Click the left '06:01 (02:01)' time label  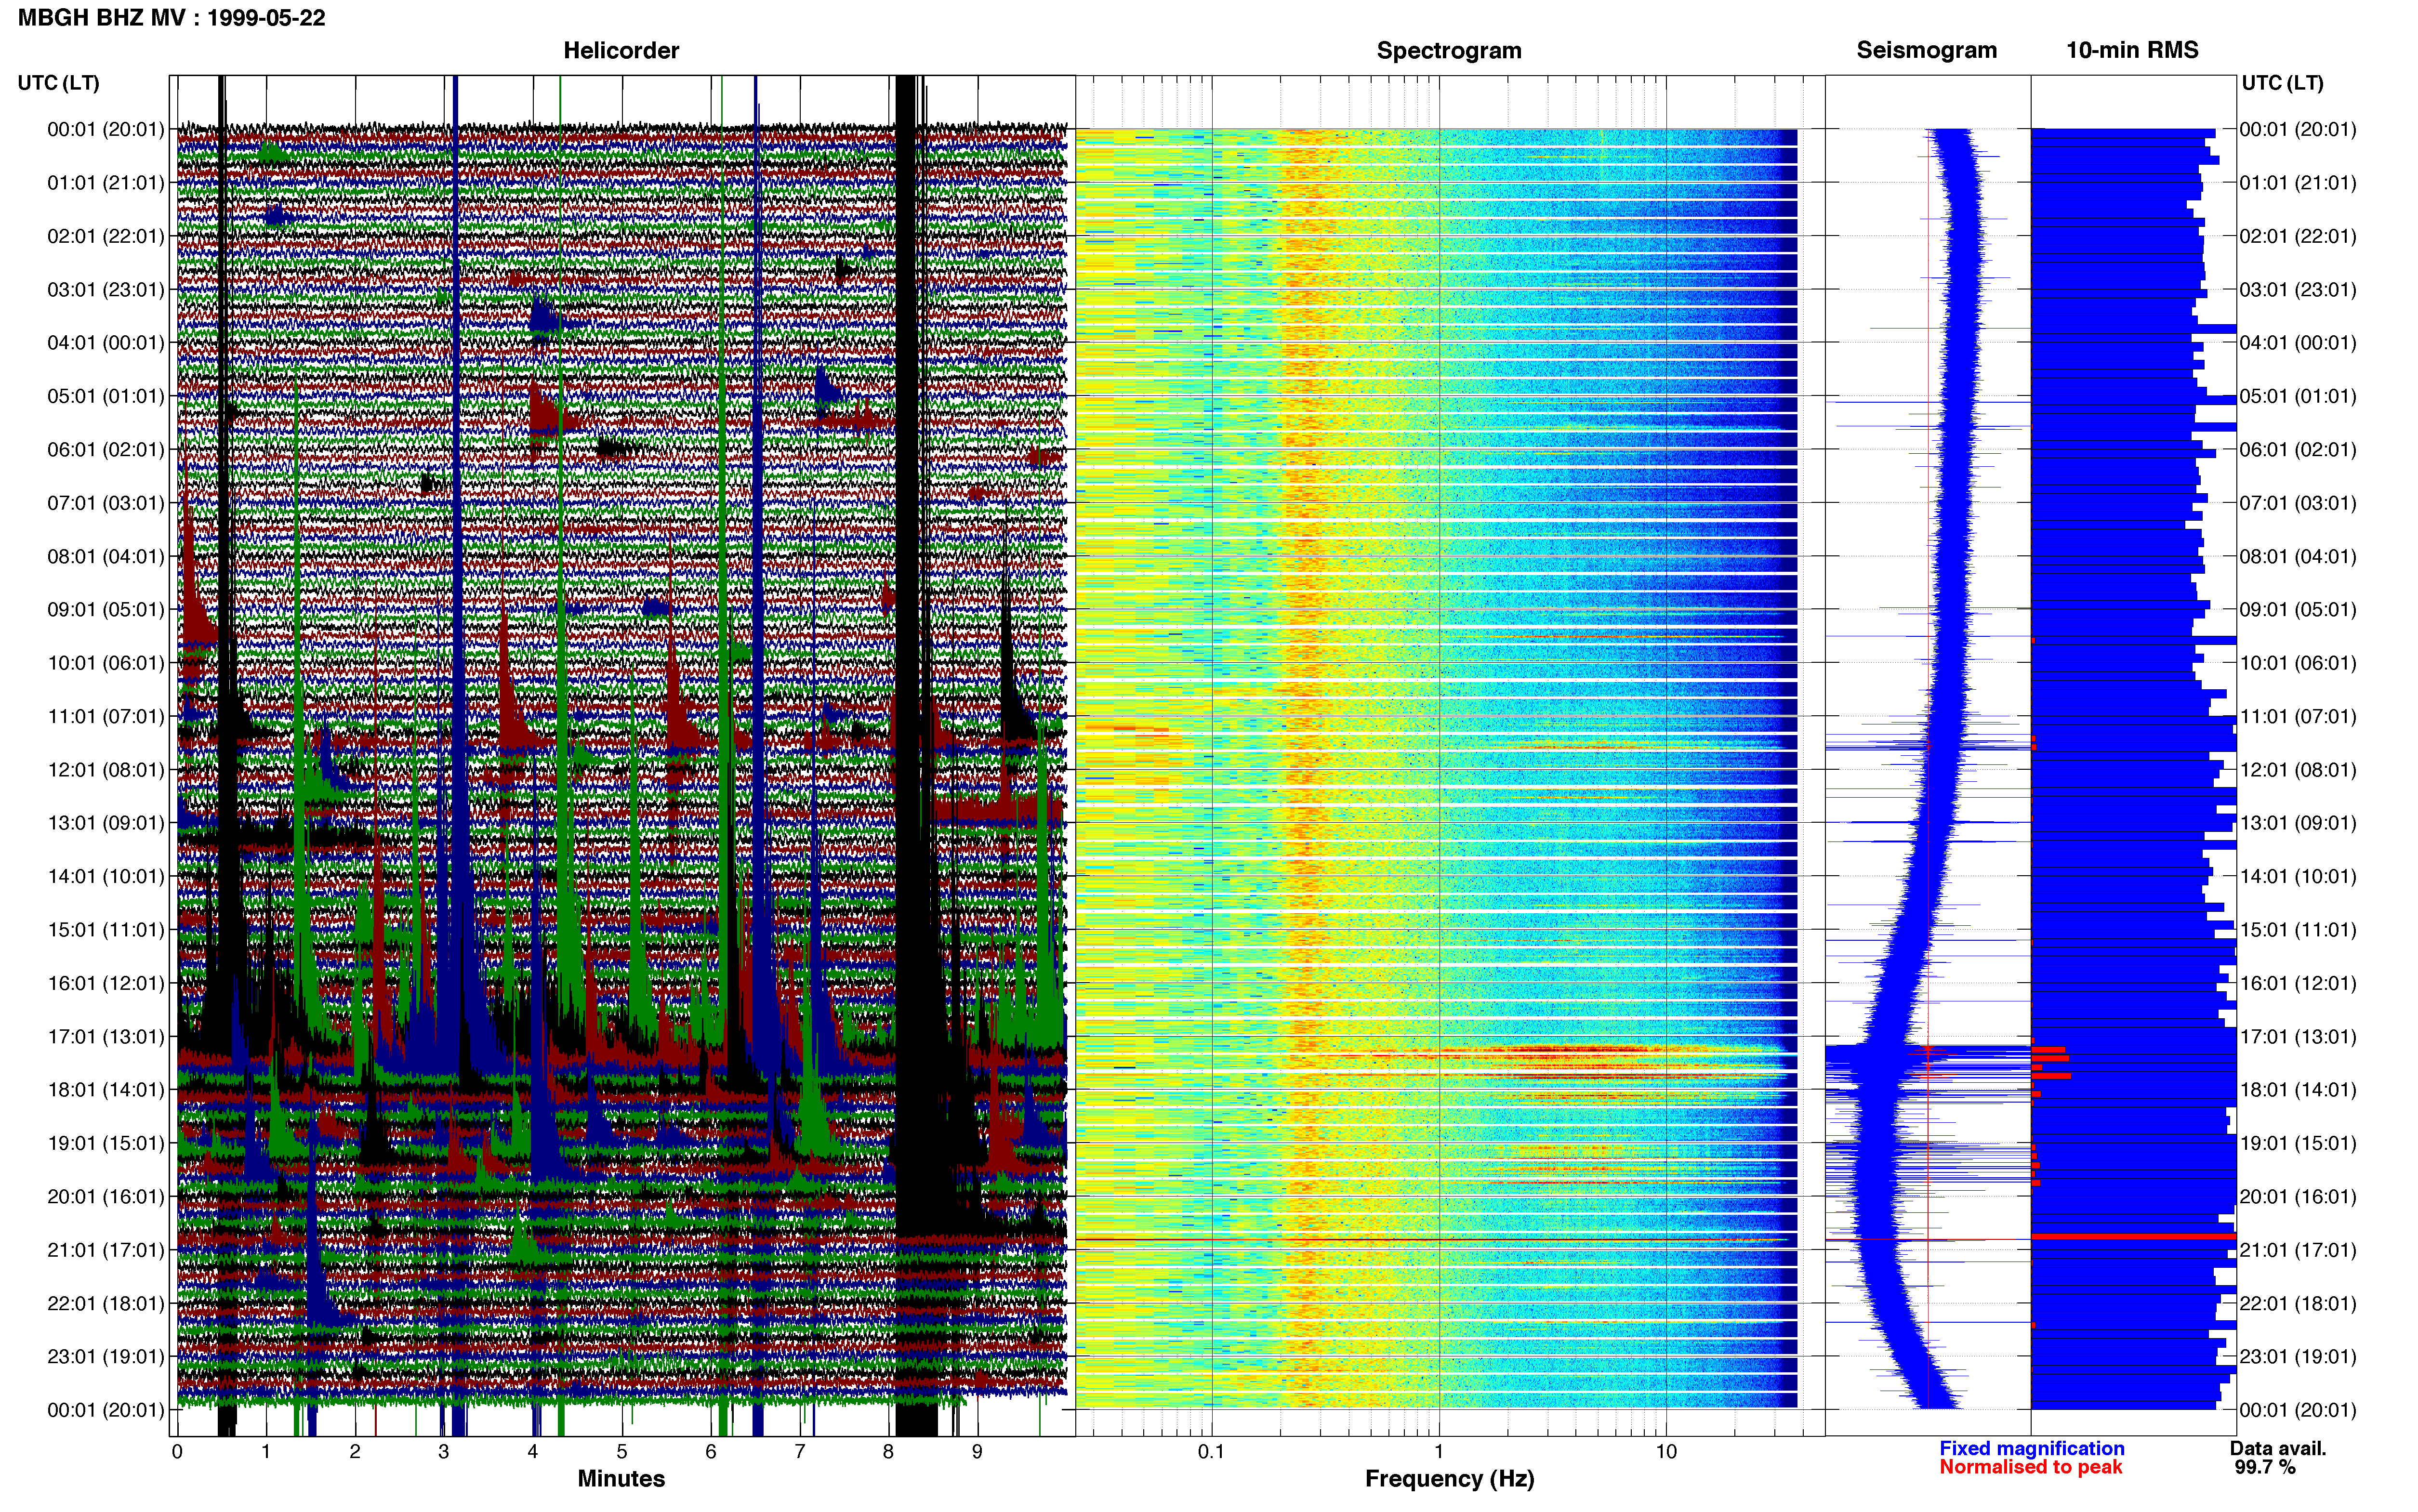point(106,450)
